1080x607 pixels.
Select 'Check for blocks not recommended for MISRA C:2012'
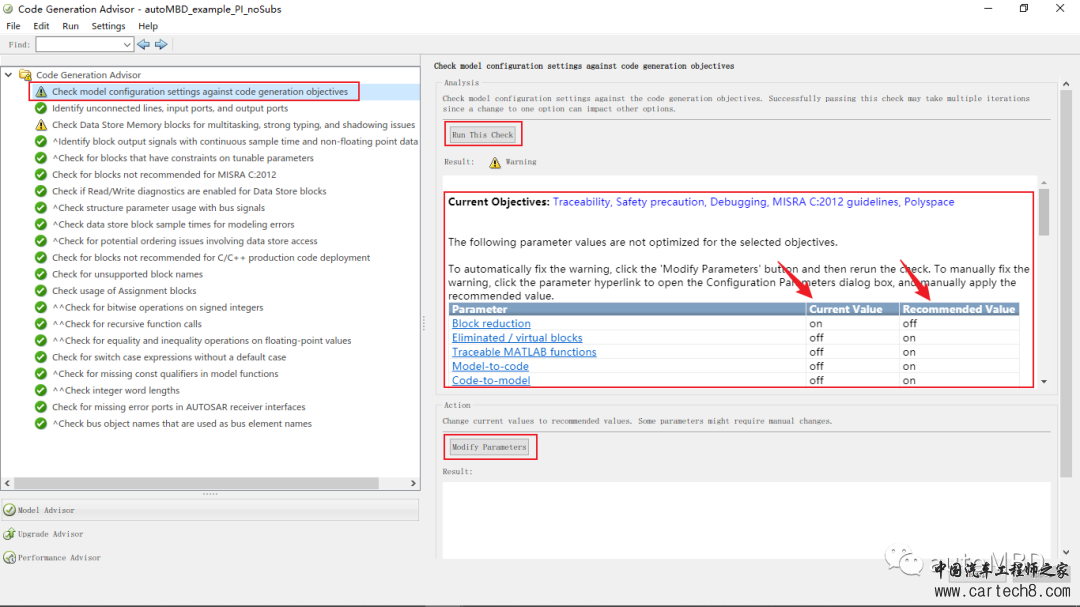tap(164, 174)
